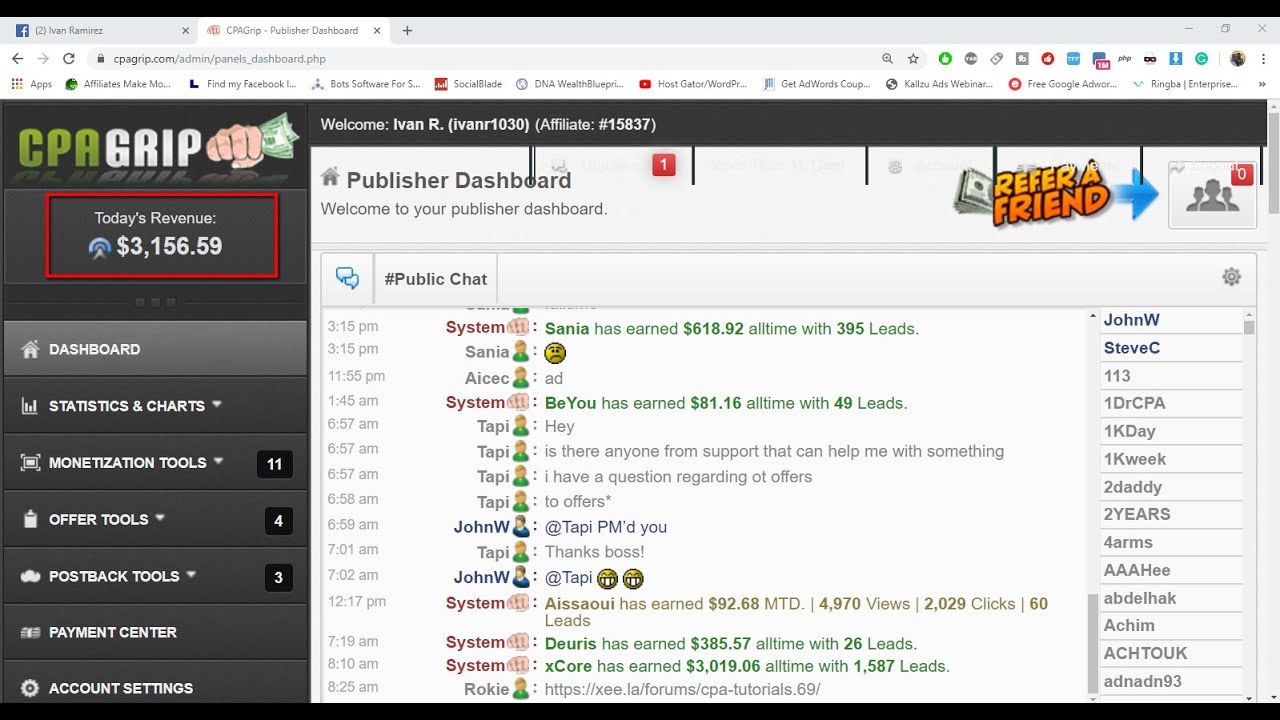Select user ACHTOUK in the user list
This screenshot has width=1280, height=720.
coord(1145,653)
